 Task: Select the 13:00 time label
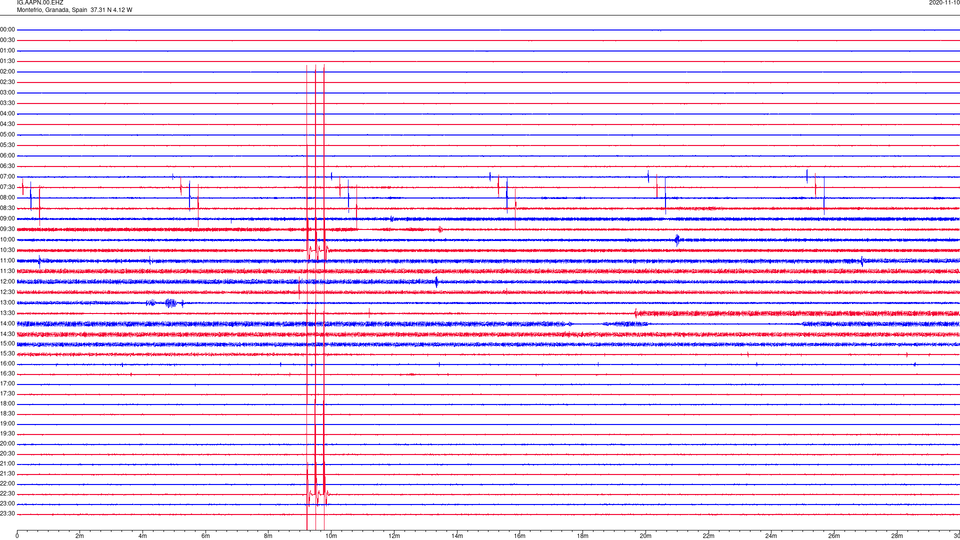coord(8,302)
